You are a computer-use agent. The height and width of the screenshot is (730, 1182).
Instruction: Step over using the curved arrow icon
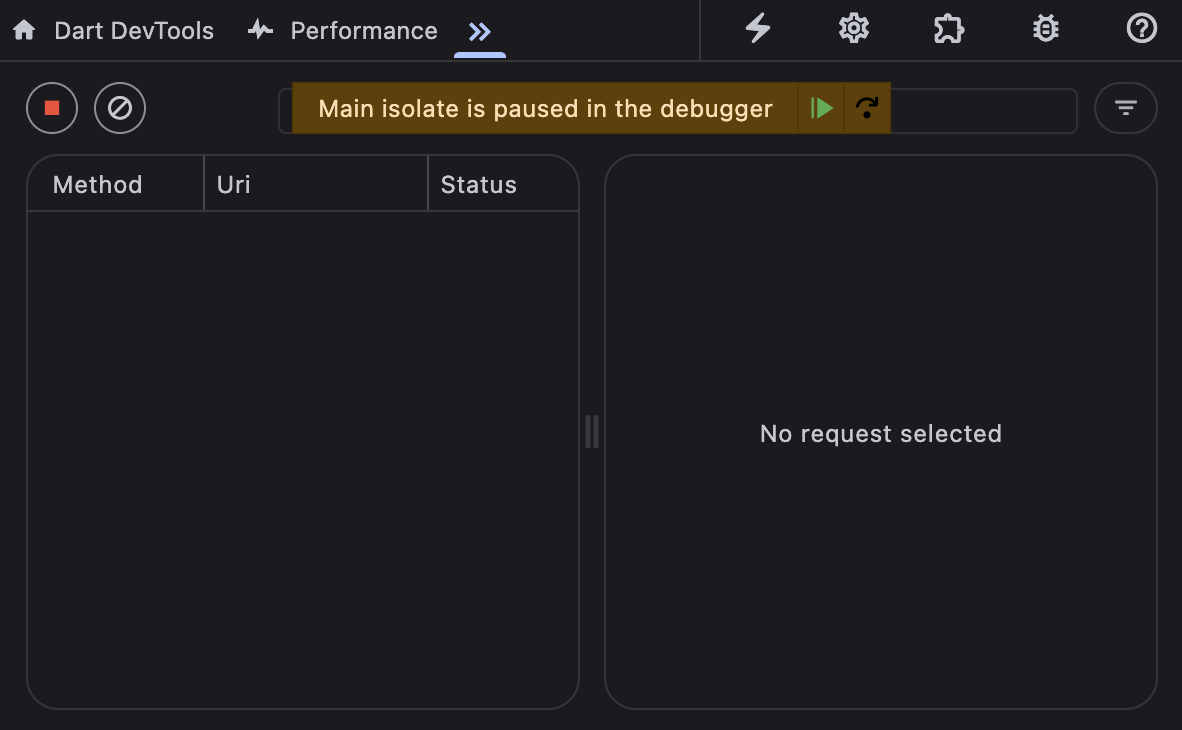pyautogui.click(x=866, y=107)
